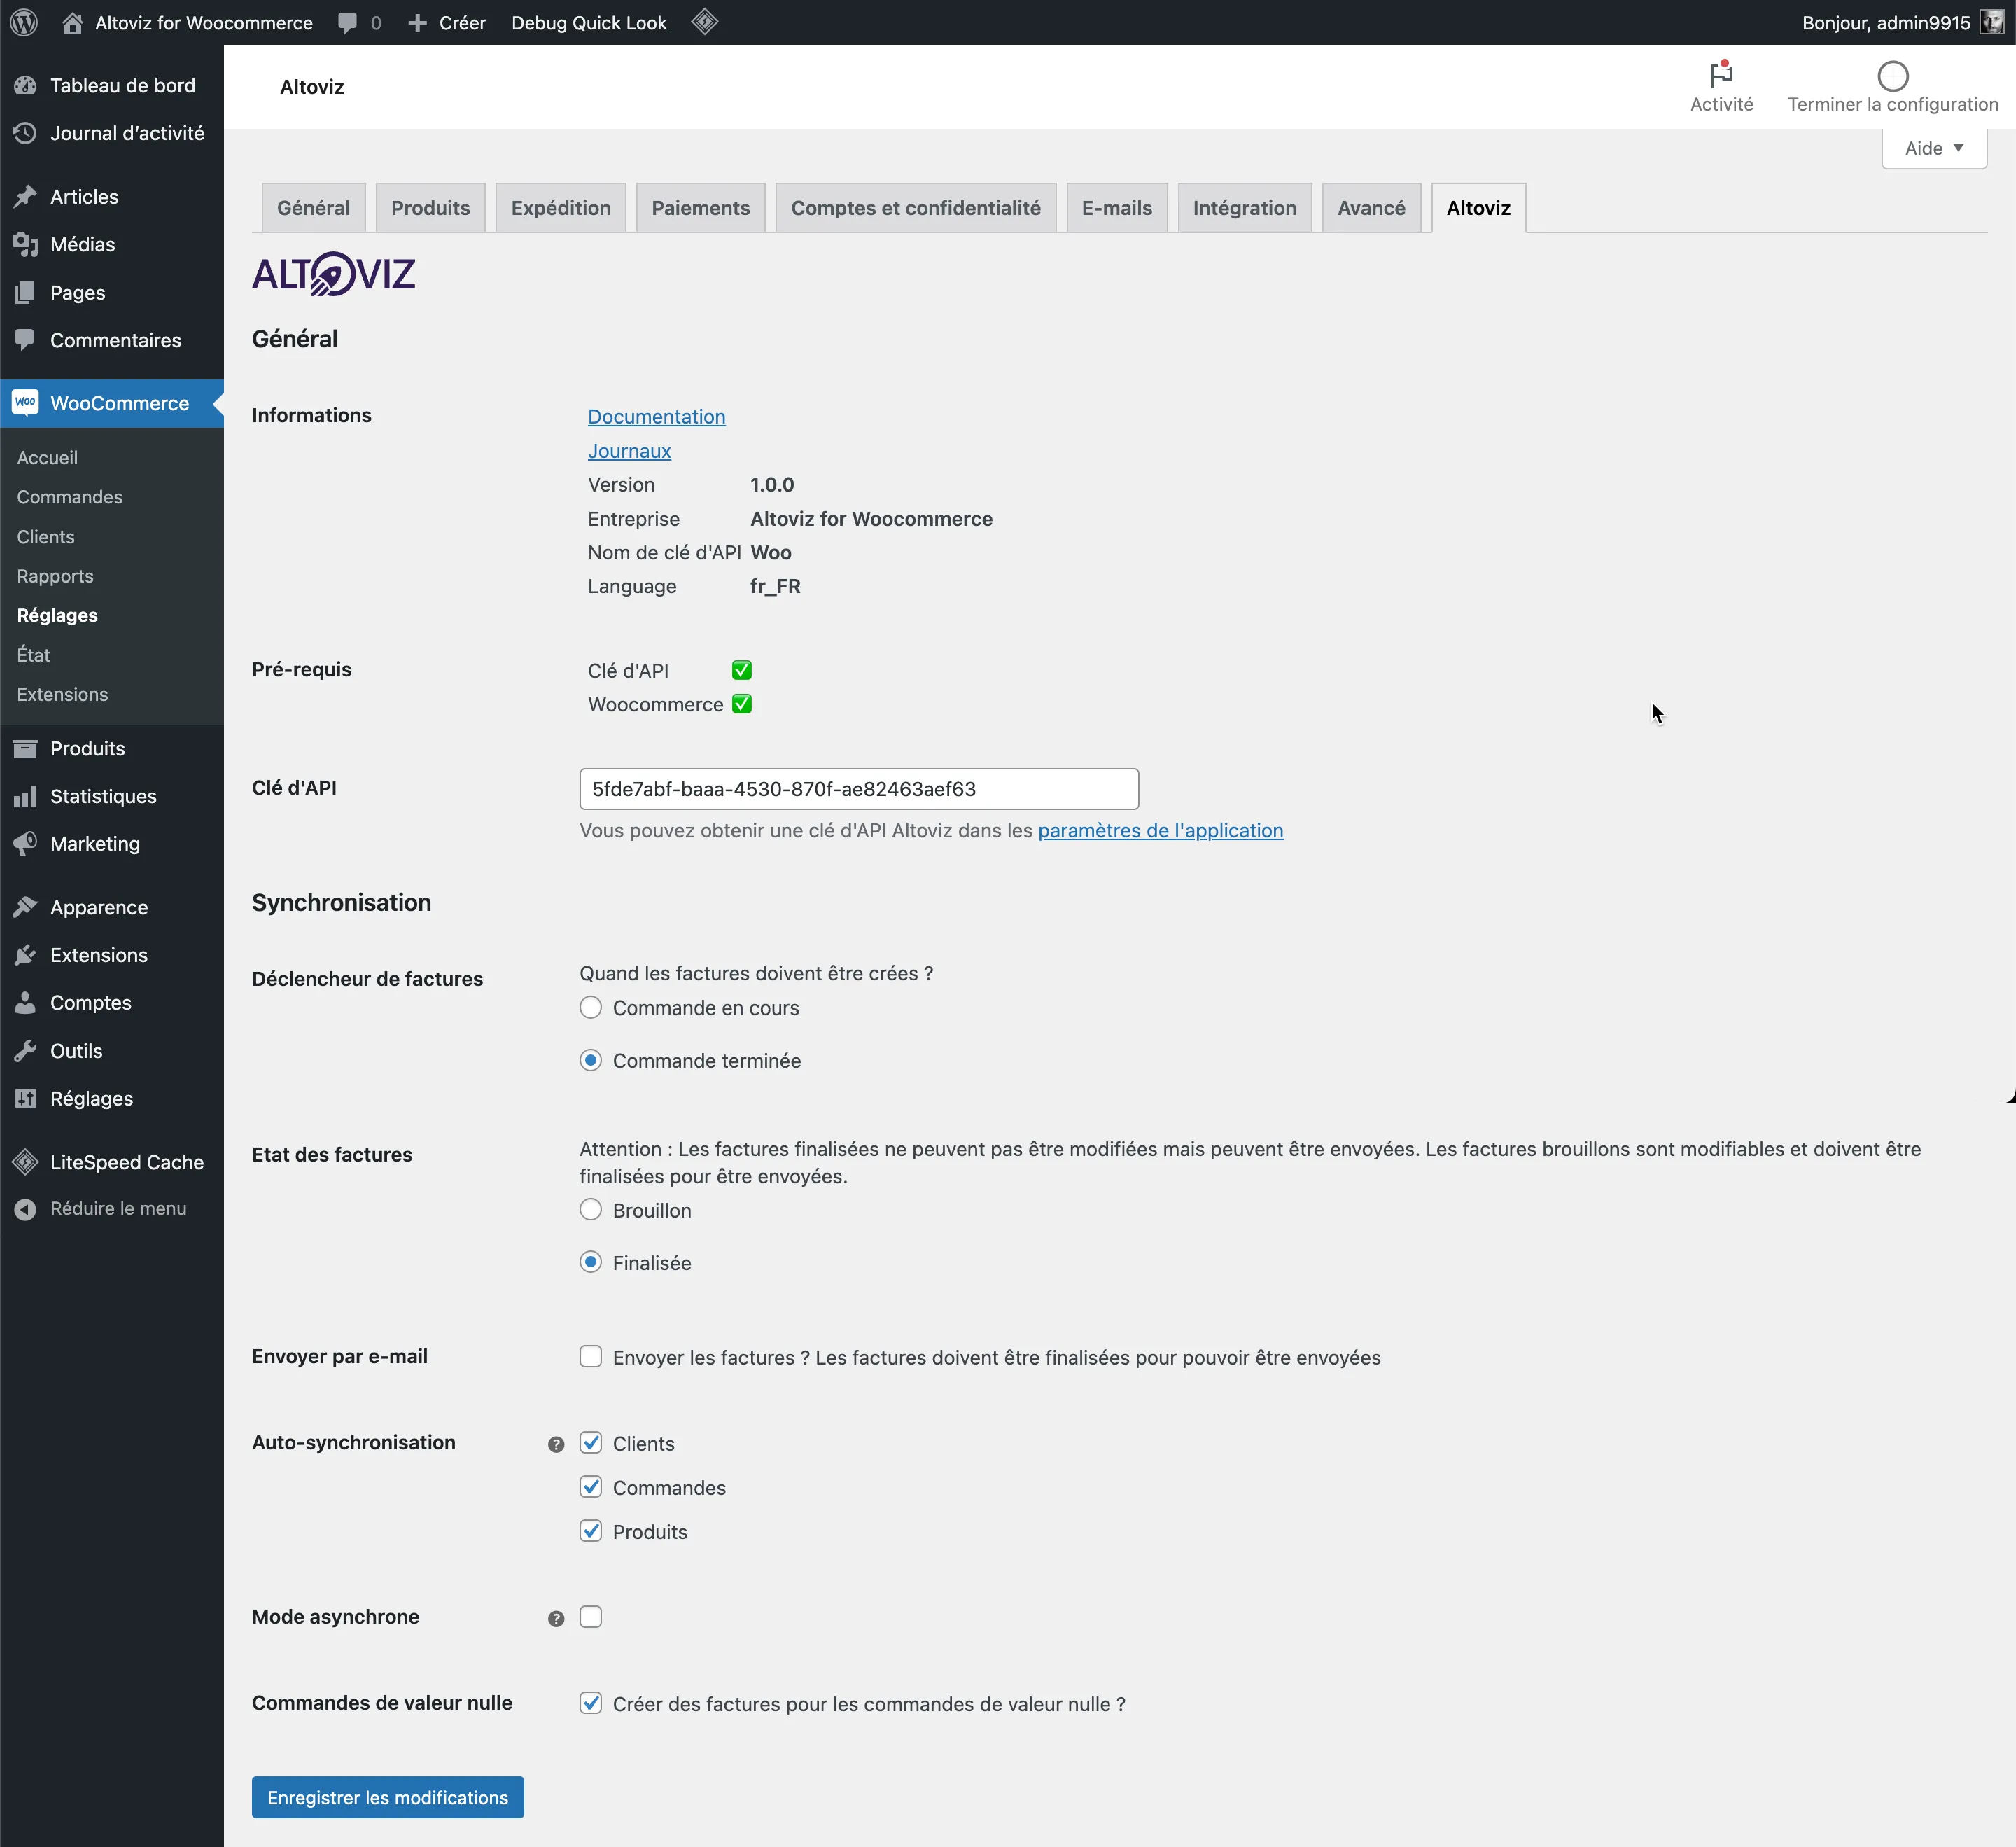Open the Journaux link
Image resolution: width=2016 pixels, height=1847 pixels.
[x=629, y=451]
